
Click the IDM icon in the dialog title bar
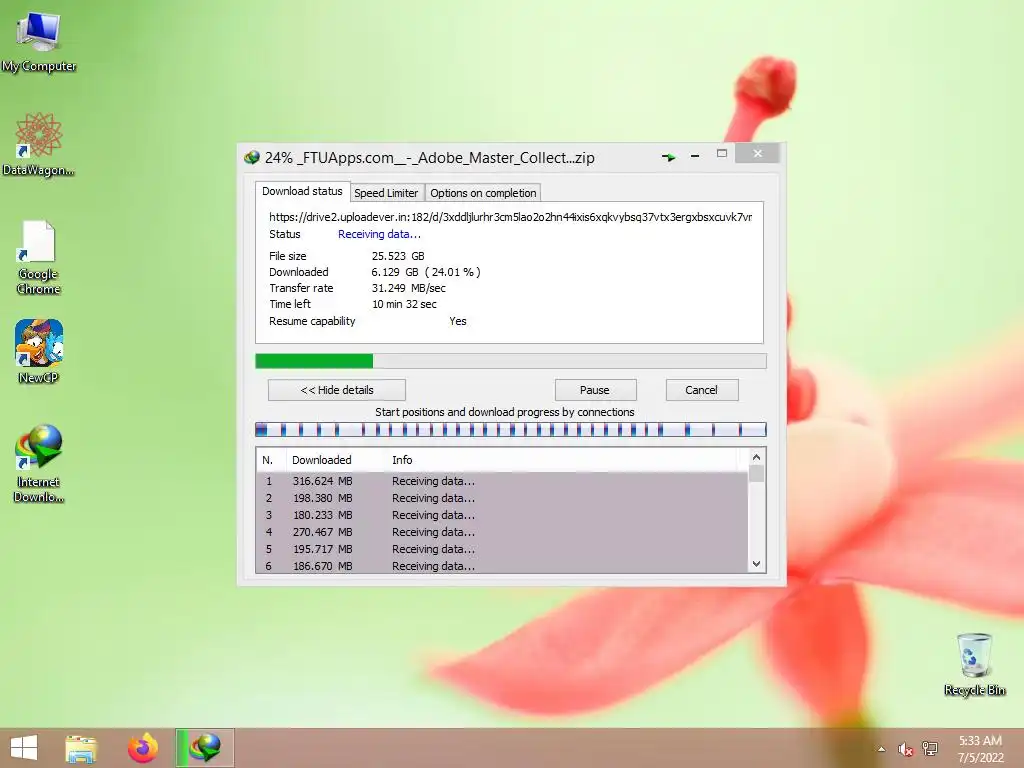251,157
